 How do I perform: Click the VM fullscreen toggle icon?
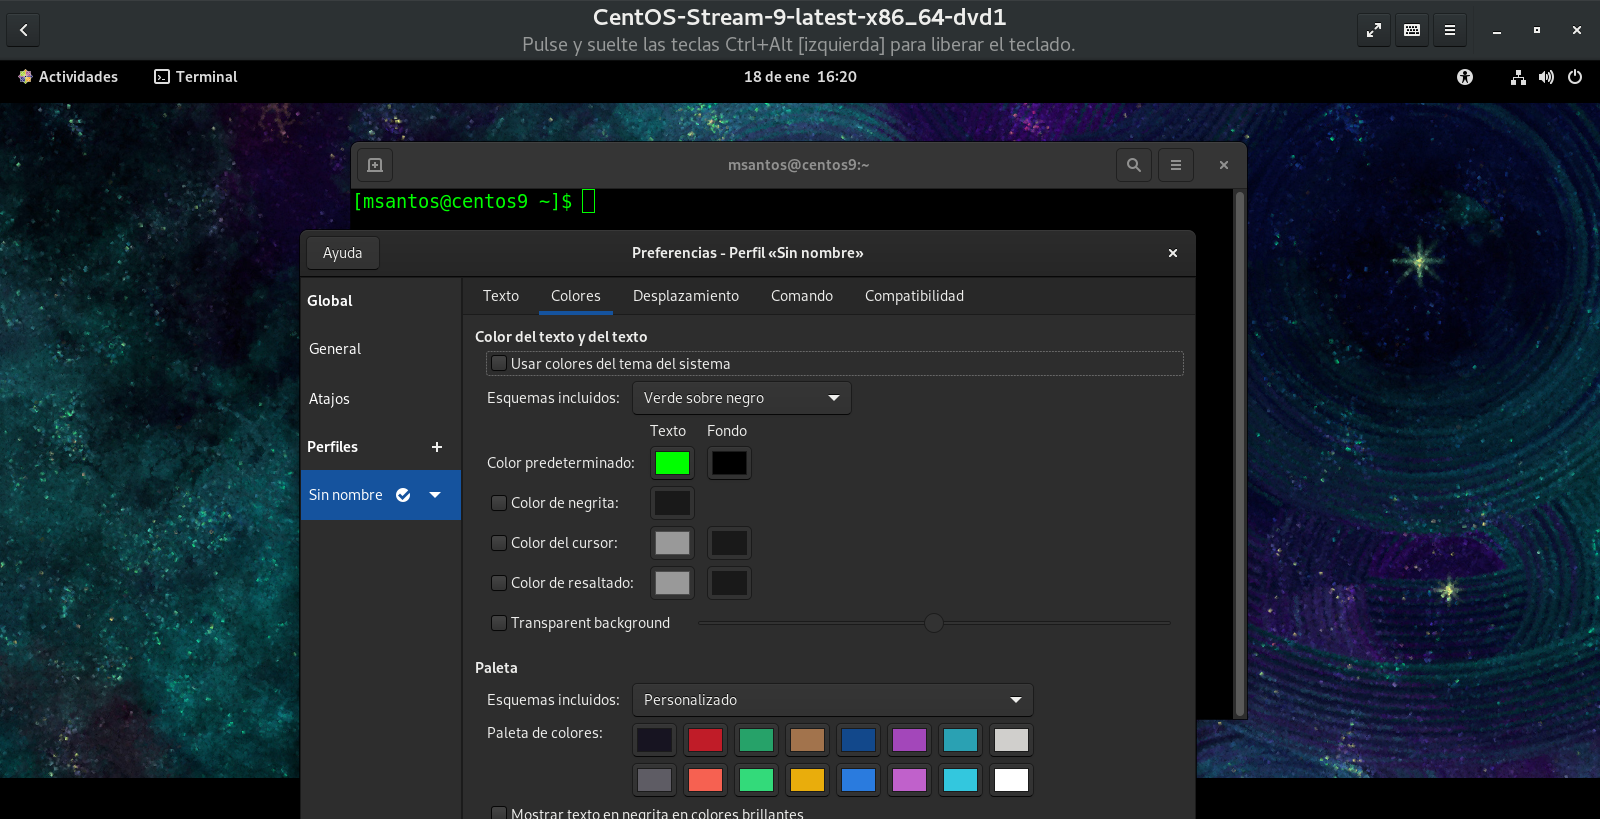point(1373,30)
